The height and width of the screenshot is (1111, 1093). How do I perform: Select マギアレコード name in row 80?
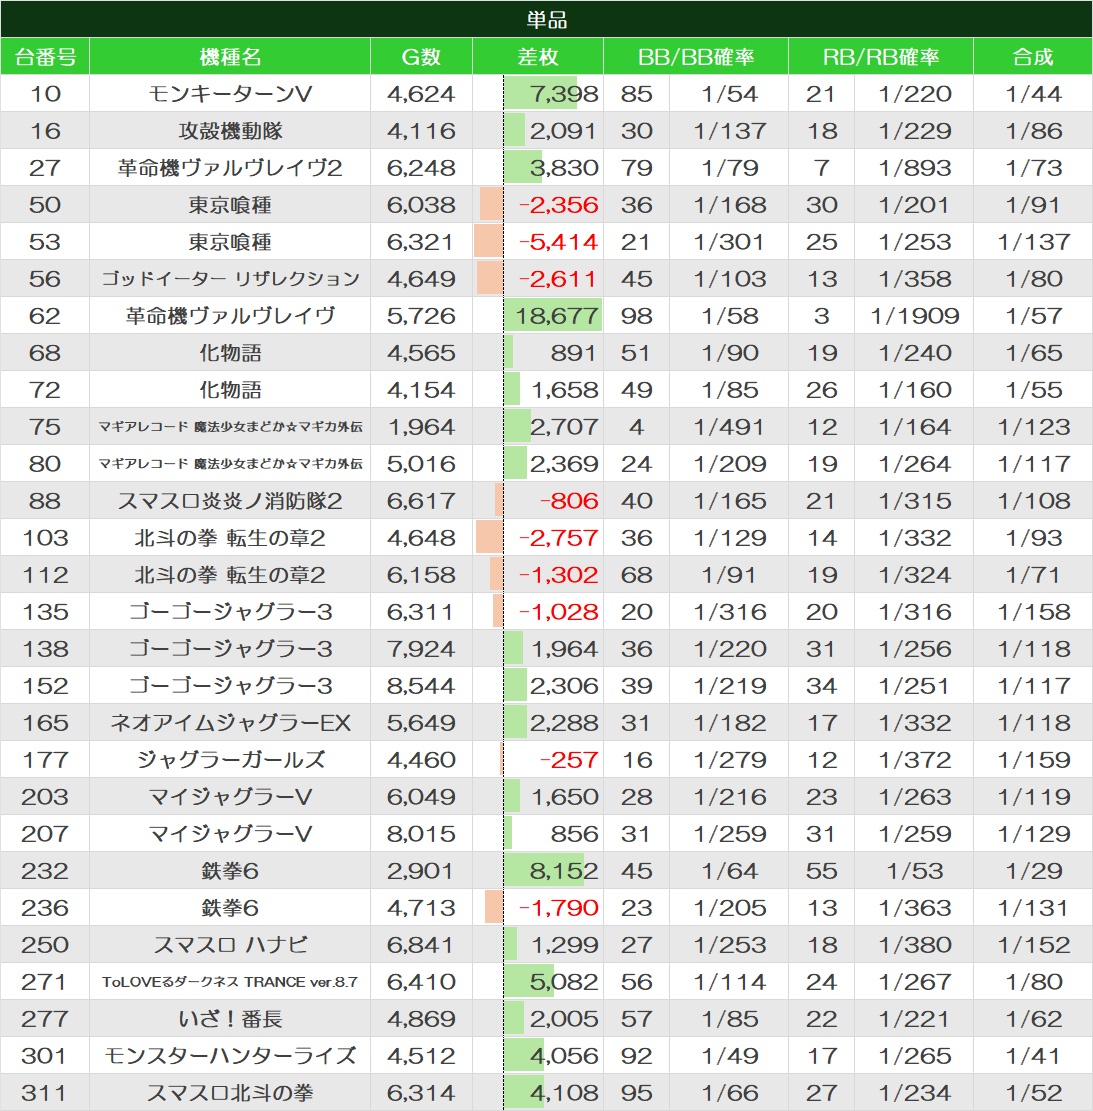[x=230, y=463]
